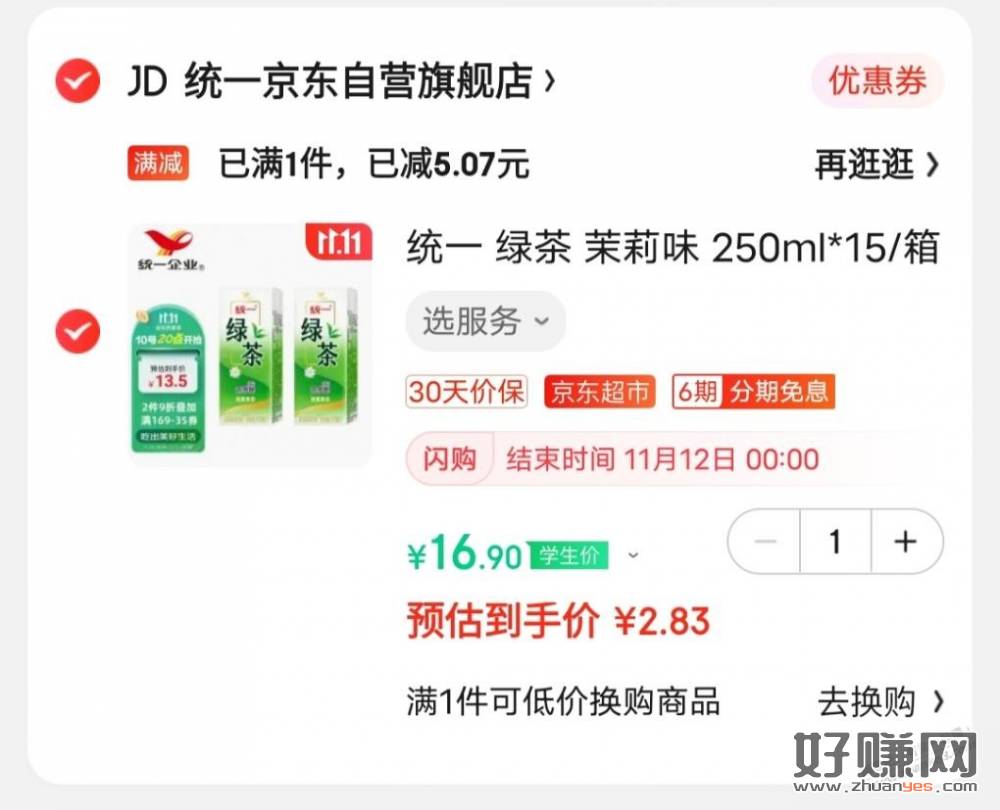Click the quantity number field
The width and height of the screenshot is (1000, 810).
[x=835, y=541]
